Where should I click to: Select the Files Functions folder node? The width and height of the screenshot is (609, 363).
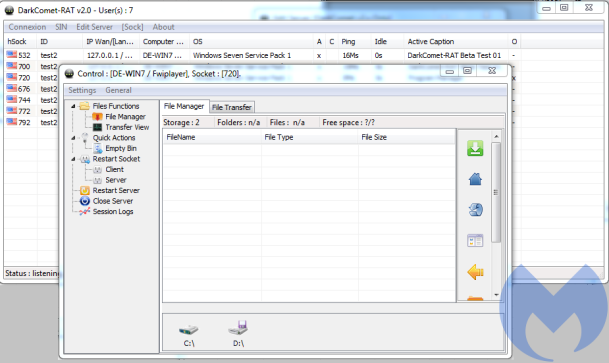tap(115, 106)
